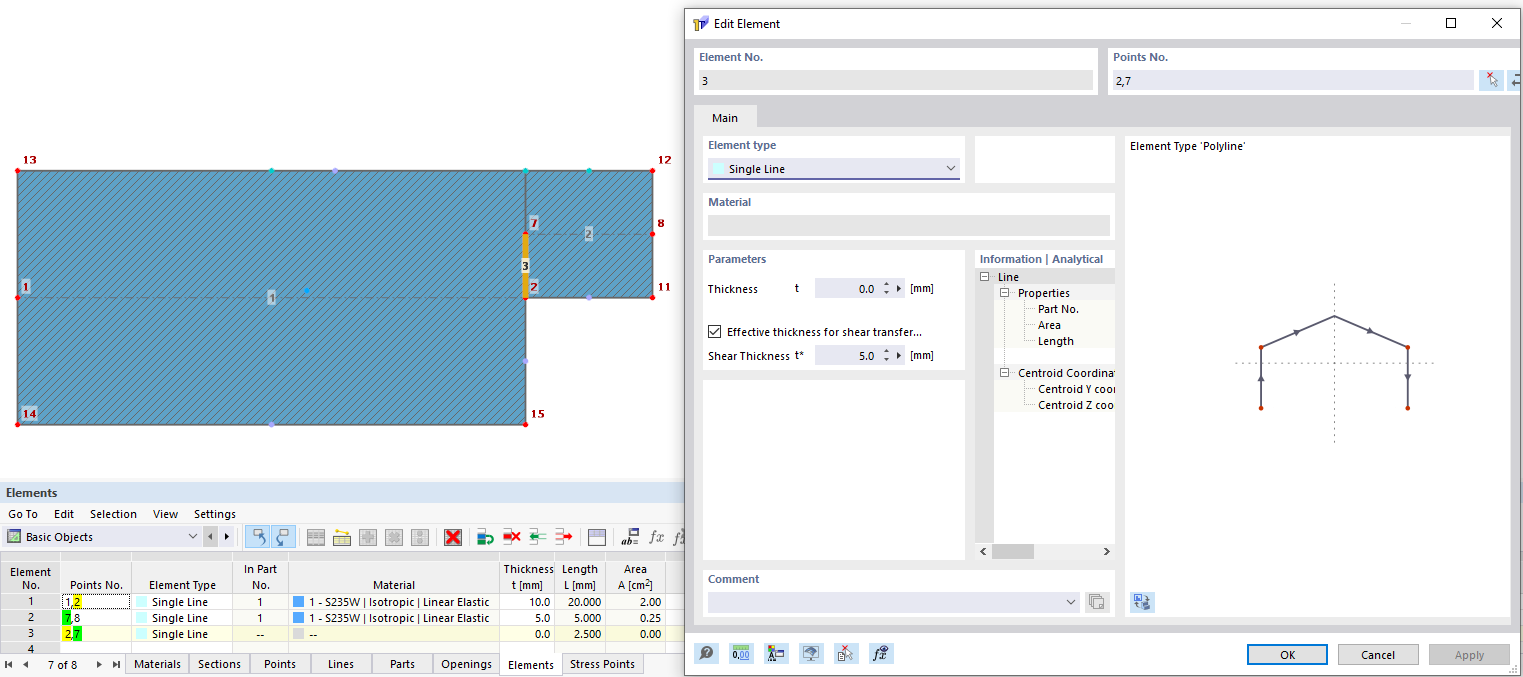Click the yellow table edit icon

[x=342, y=537]
